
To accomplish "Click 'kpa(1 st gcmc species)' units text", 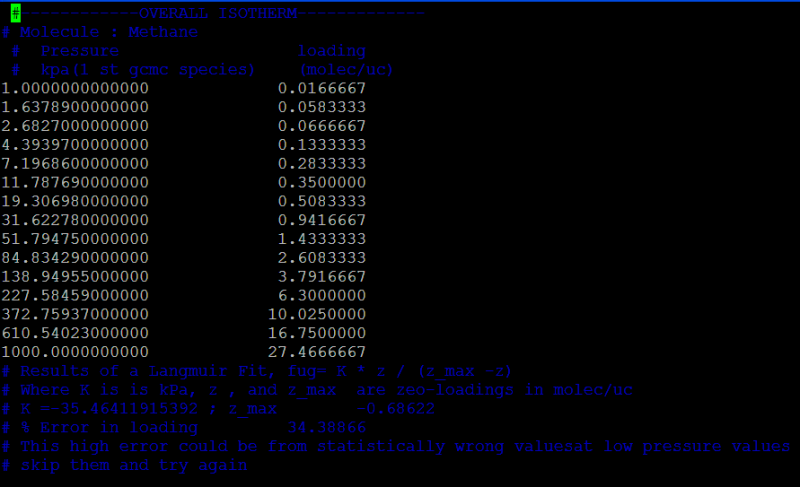I will pos(147,70).
